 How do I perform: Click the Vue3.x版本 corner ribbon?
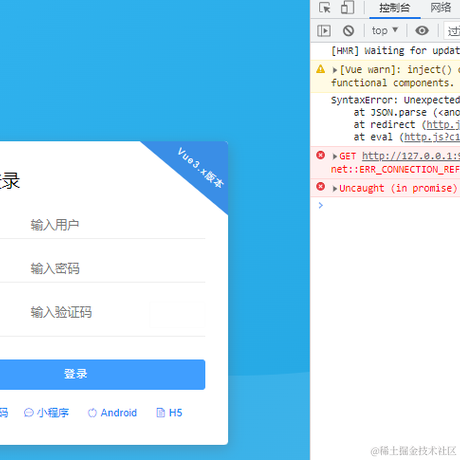pos(200,167)
